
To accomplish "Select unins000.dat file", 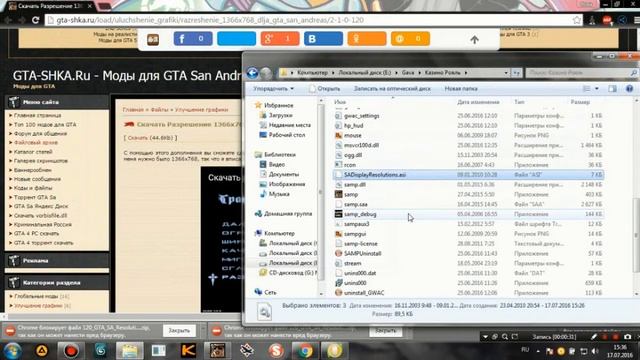I will coord(360,273).
